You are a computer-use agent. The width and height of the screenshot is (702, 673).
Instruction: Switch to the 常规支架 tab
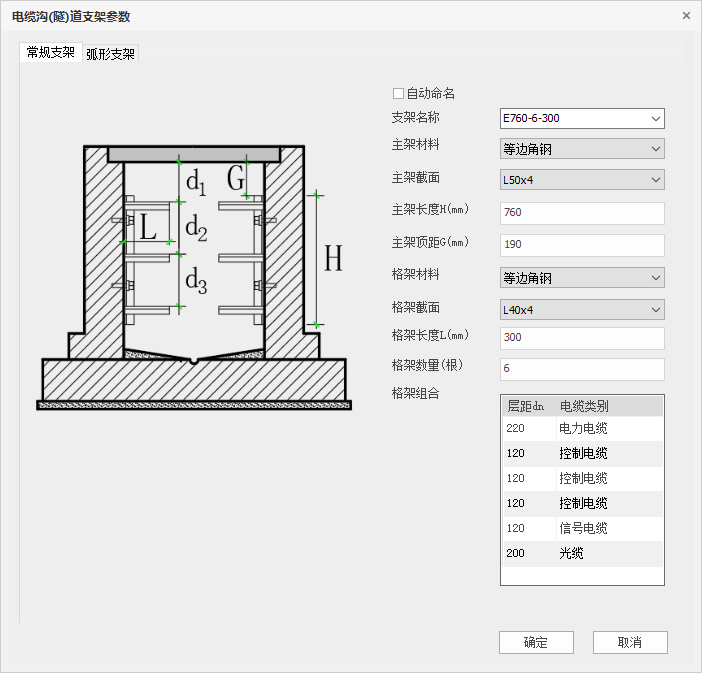(51, 52)
